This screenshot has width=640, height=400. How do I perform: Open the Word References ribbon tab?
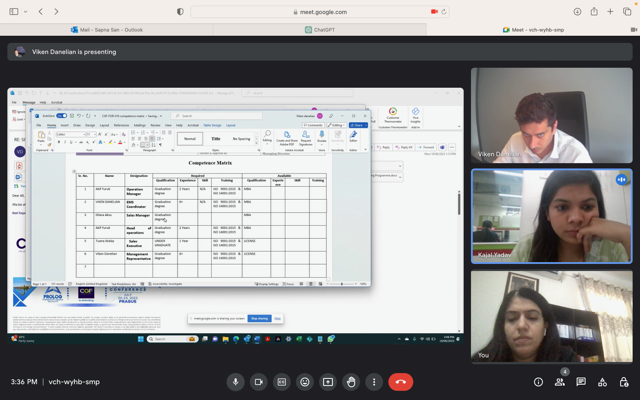point(121,125)
